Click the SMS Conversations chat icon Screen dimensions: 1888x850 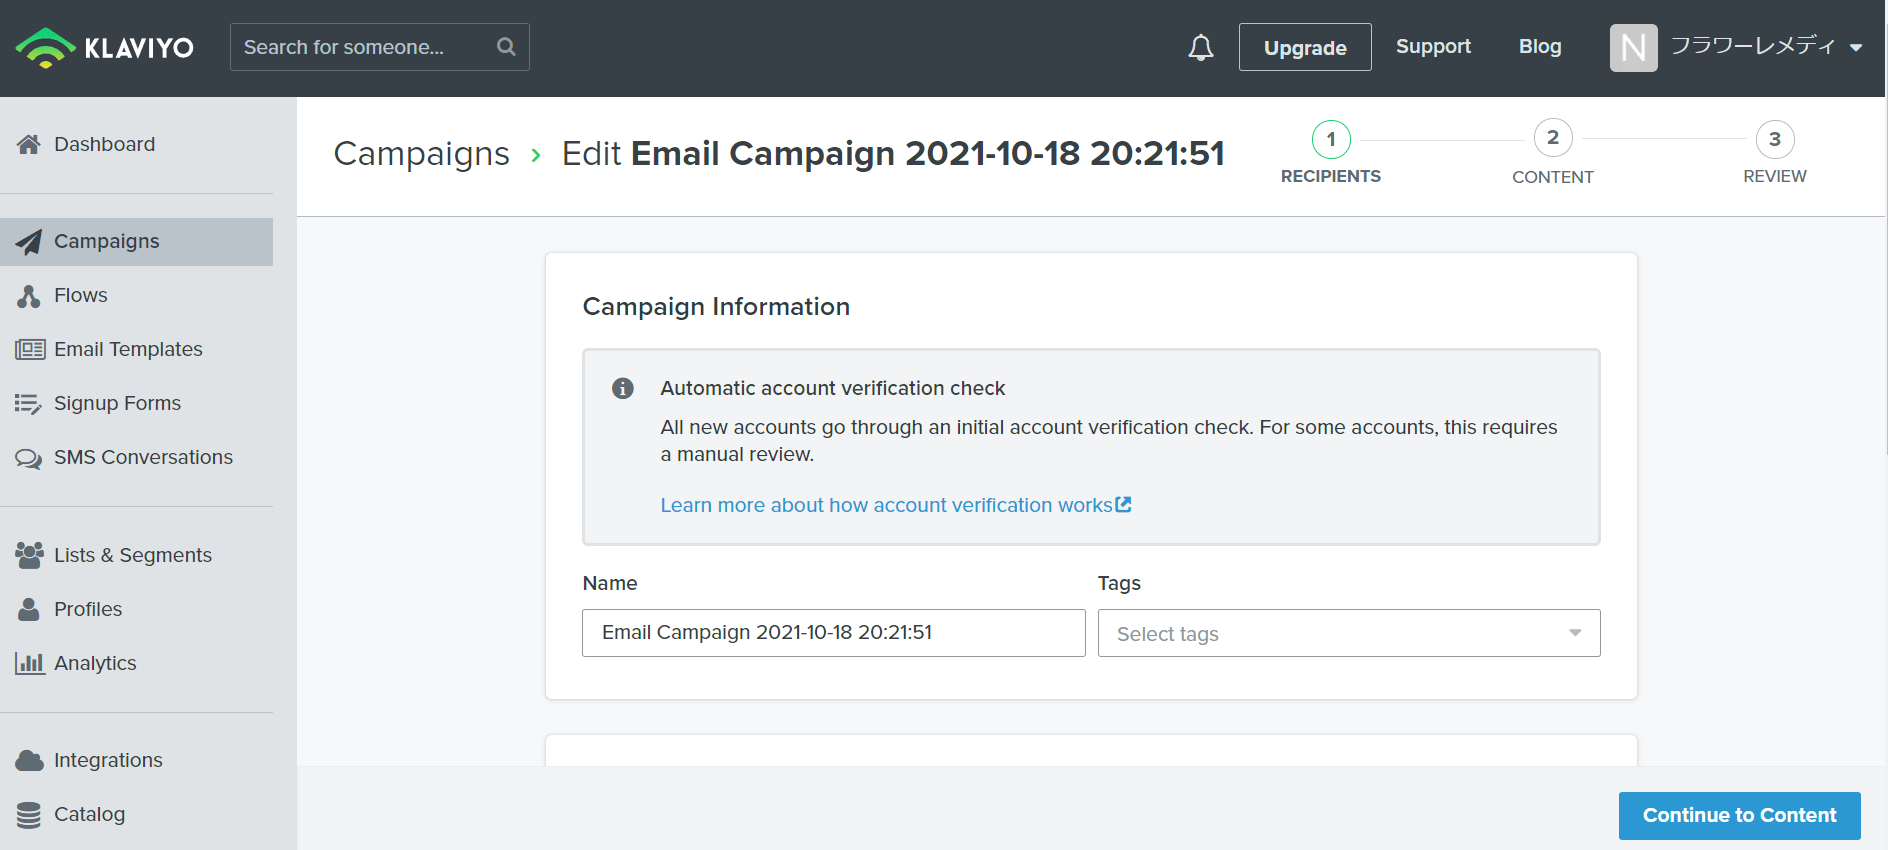pos(29,458)
